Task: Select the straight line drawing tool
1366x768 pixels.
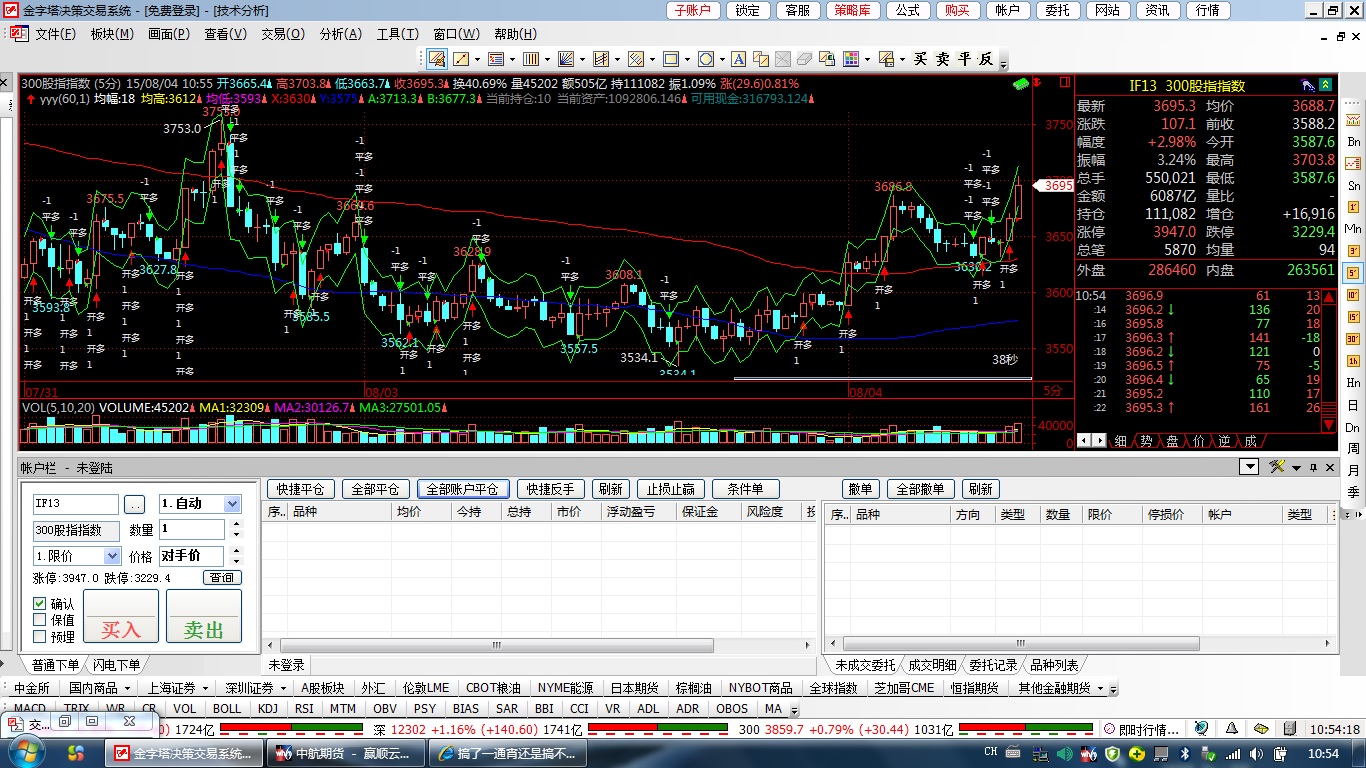Action: pyautogui.click(x=460, y=59)
